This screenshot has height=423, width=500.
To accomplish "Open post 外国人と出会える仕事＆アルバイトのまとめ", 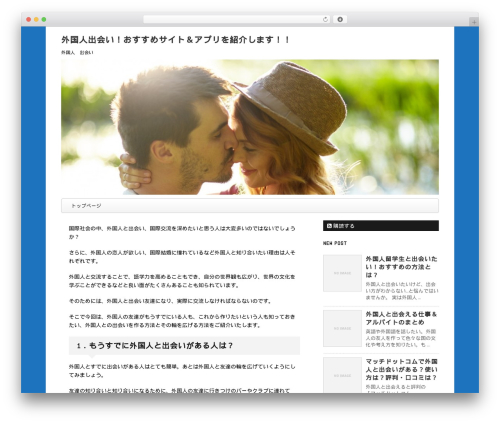I will [x=401, y=318].
